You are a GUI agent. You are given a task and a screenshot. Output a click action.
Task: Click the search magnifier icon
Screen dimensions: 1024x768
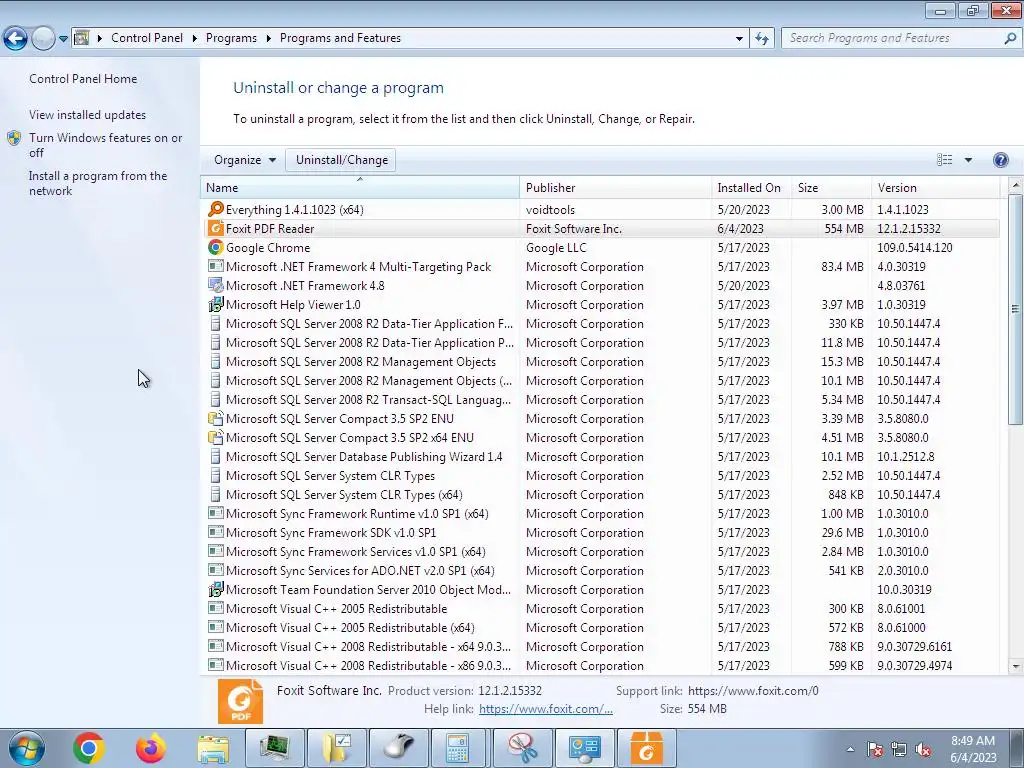1010,39
